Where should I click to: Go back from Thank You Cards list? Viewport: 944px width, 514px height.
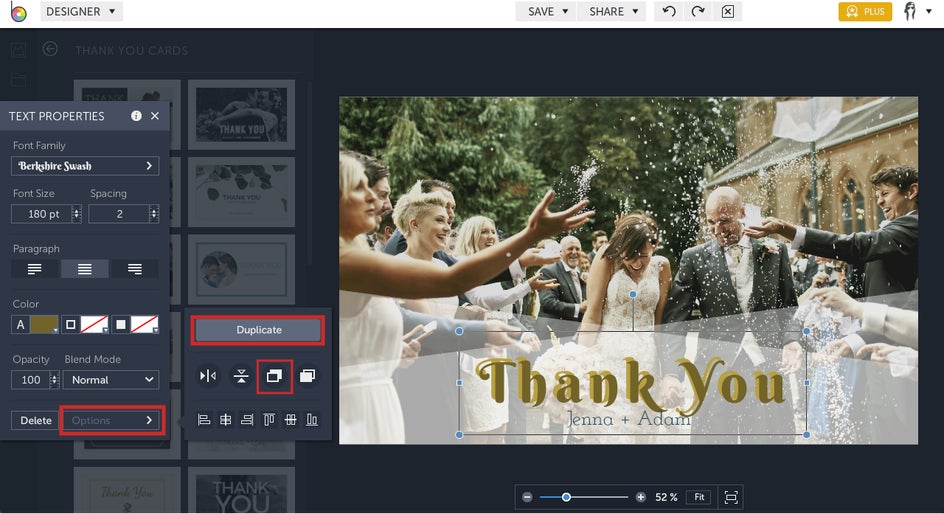[50, 49]
